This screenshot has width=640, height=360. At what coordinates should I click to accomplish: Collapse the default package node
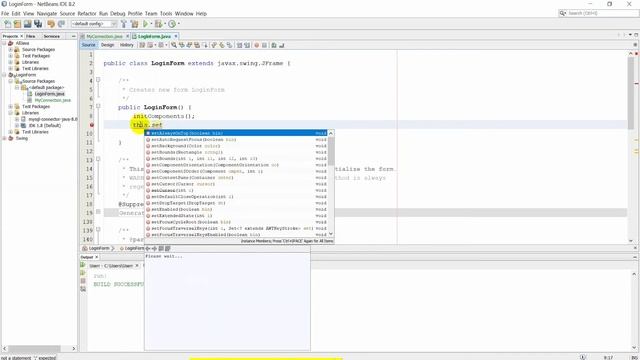pyautogui.click(x=17, y=88)
